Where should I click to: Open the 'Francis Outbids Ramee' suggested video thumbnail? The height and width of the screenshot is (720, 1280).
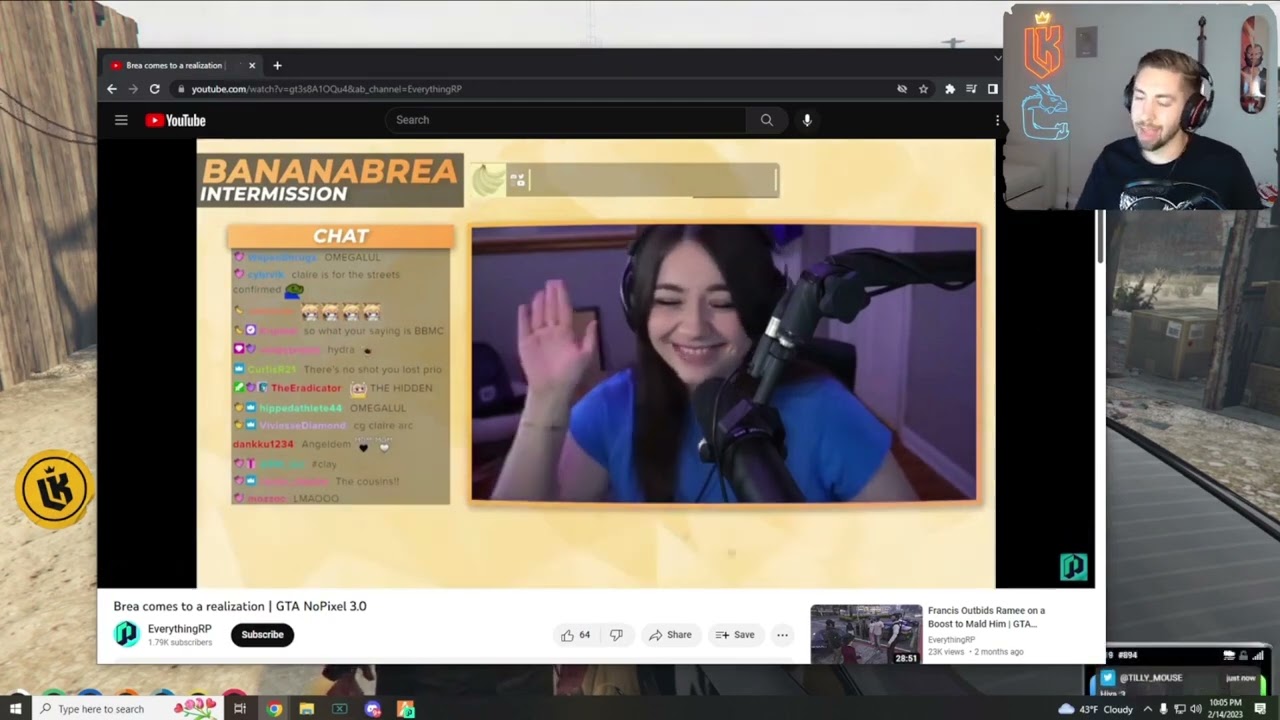pos(866,634)
